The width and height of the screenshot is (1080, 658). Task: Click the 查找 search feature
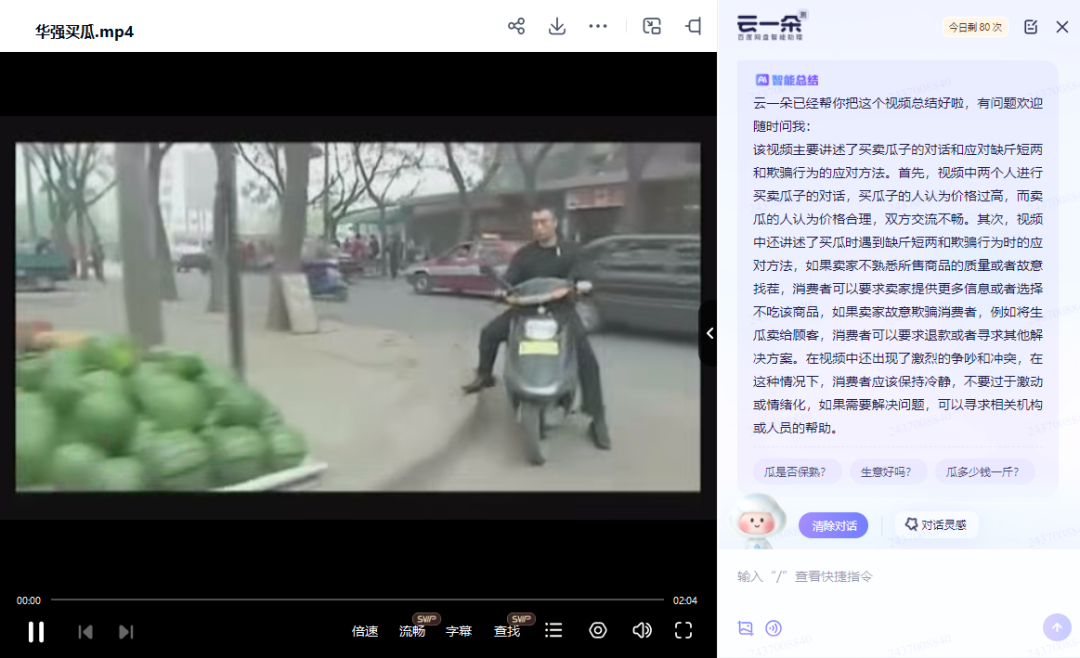507,631
